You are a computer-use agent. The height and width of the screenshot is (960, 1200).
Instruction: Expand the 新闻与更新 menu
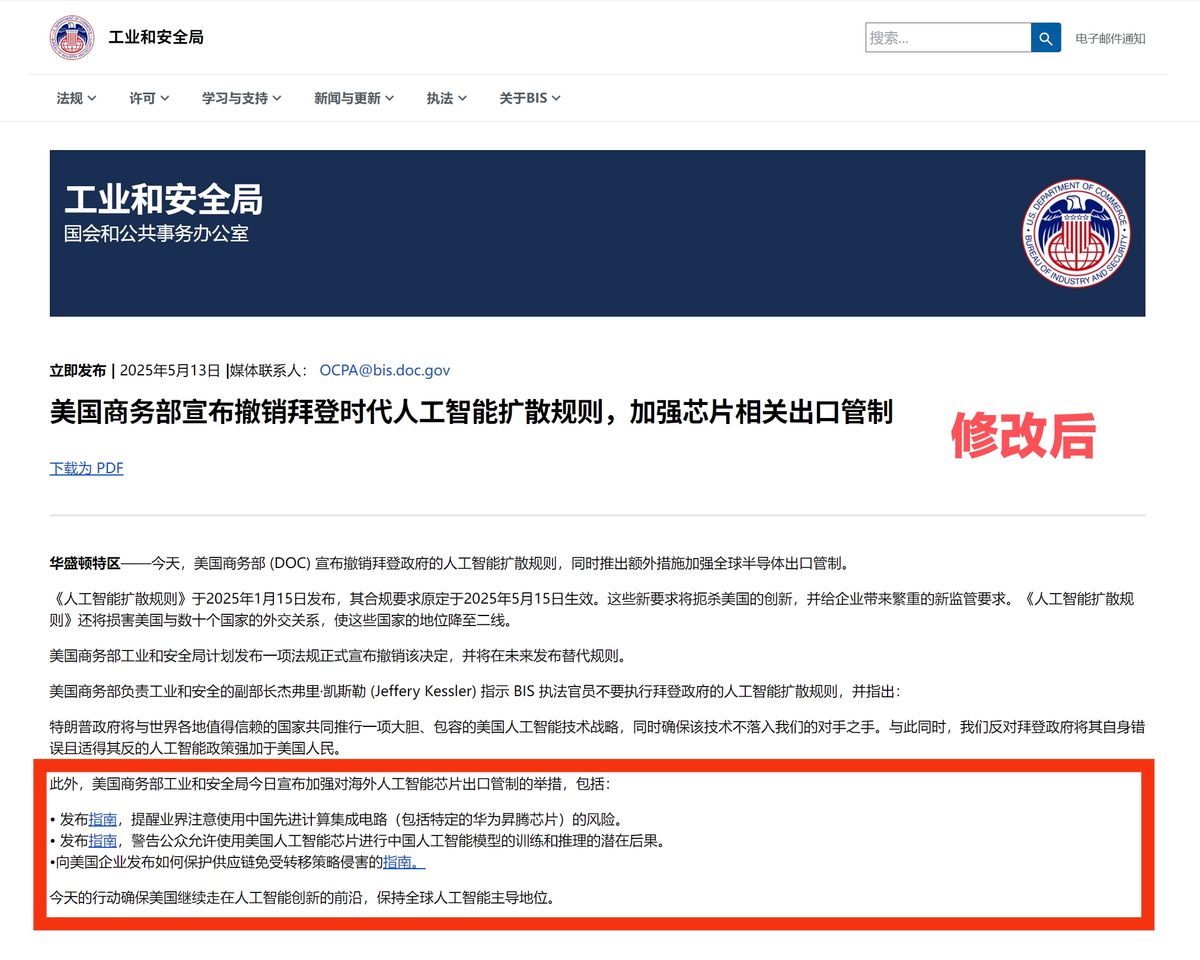click(x=354, y=98)
